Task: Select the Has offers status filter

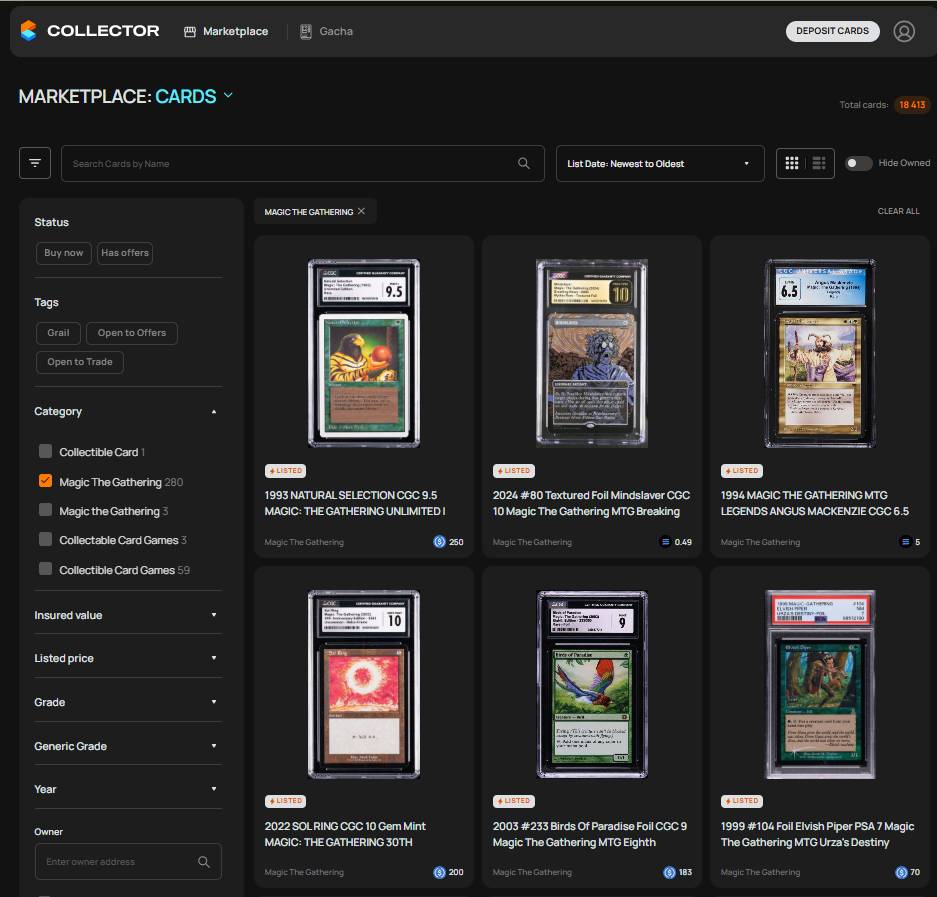Action: tap(125, 253)
